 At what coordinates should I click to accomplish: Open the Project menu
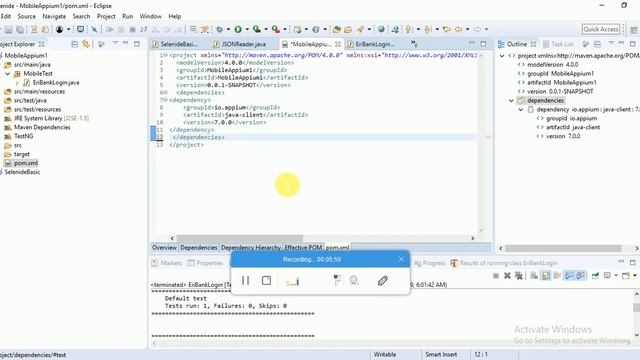point(106,16)
